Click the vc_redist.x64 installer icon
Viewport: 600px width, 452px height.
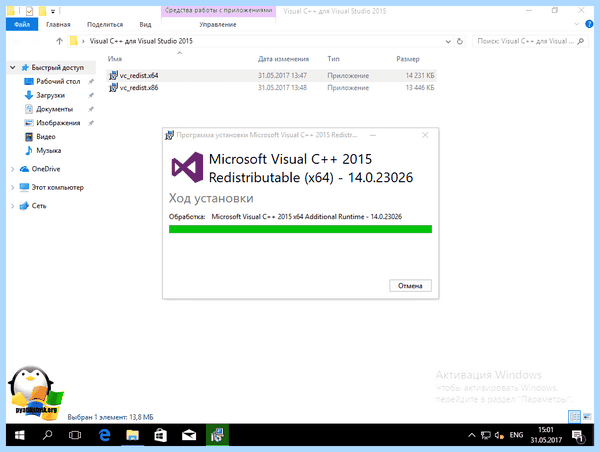coord(113,75)
